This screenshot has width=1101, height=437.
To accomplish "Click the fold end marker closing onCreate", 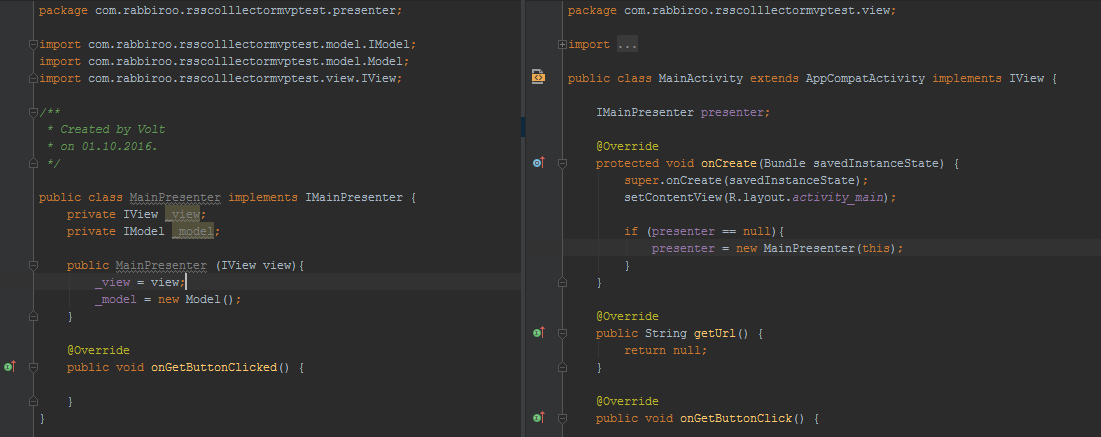I will tap(562, 282).
